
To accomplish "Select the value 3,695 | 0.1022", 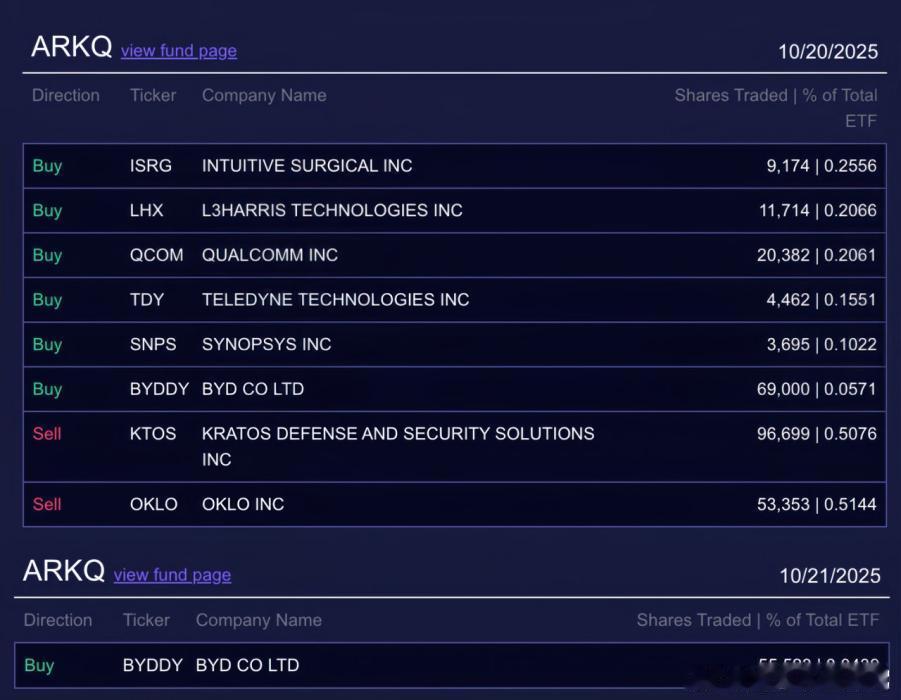I will (822, 344).
